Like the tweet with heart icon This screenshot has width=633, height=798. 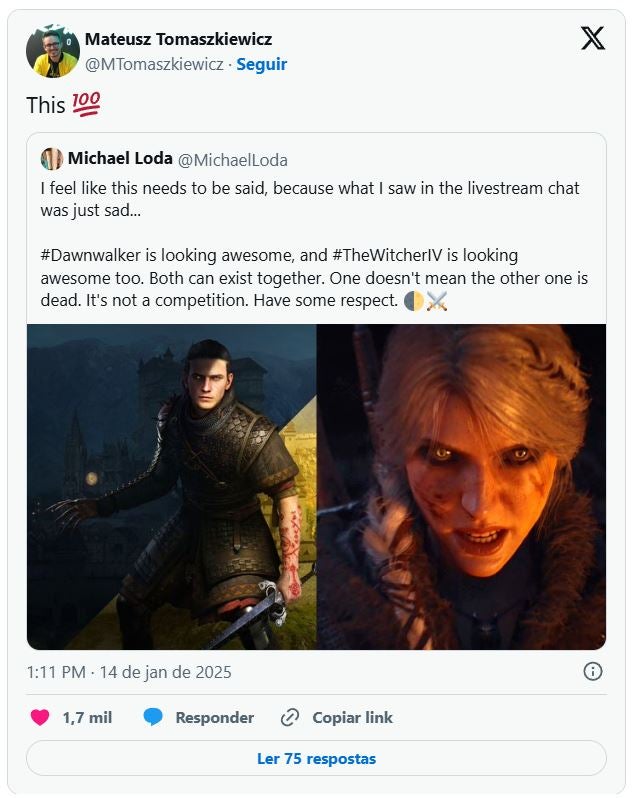(40, 717)
